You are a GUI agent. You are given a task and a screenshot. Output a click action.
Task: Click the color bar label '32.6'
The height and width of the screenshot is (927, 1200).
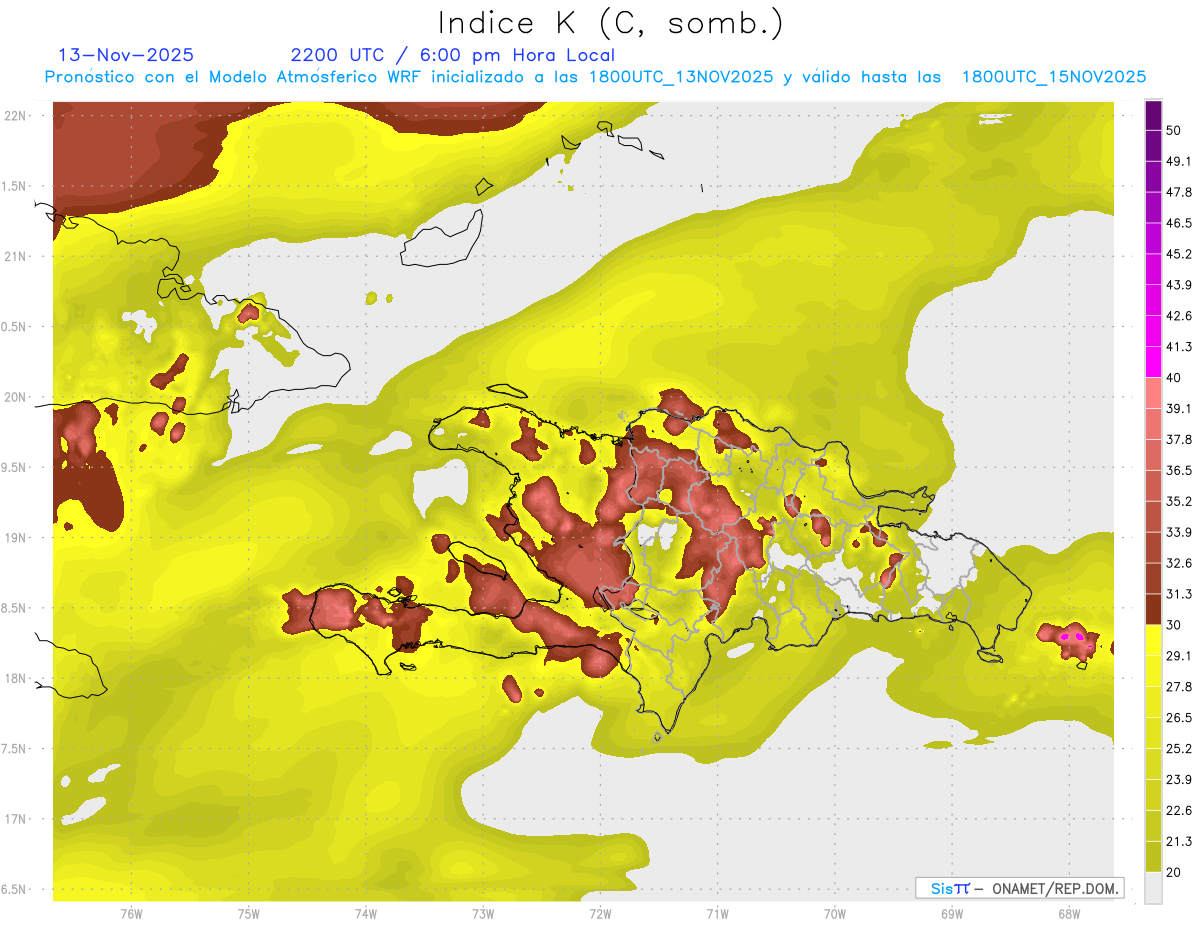click(1180, 563)
